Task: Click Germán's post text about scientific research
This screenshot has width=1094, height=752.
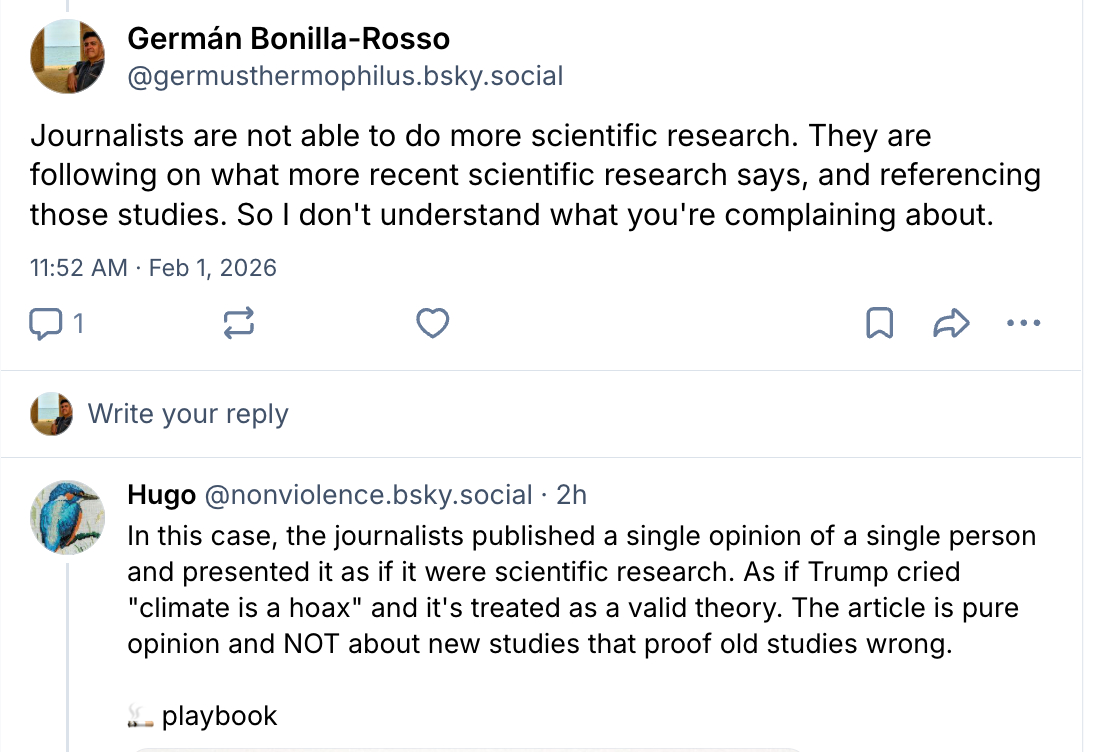Action: pos(535,175)
